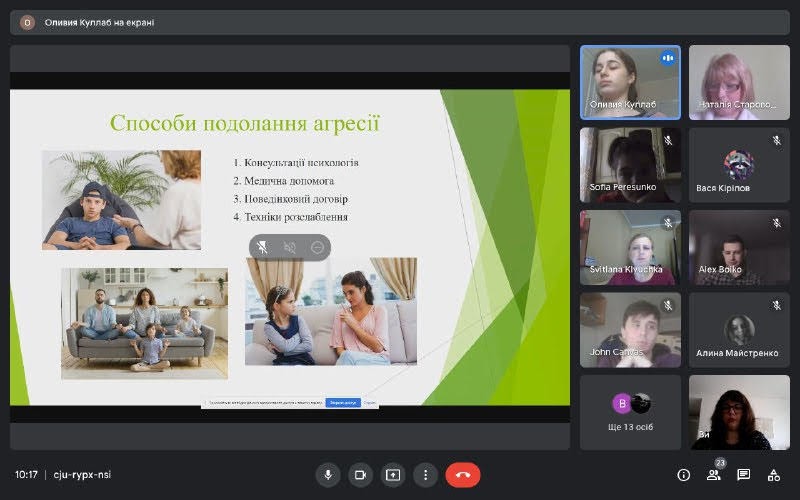Click the muted mic icon on Sofia Peresunko tile
This screenshot has width=800, height=500.
668,140
